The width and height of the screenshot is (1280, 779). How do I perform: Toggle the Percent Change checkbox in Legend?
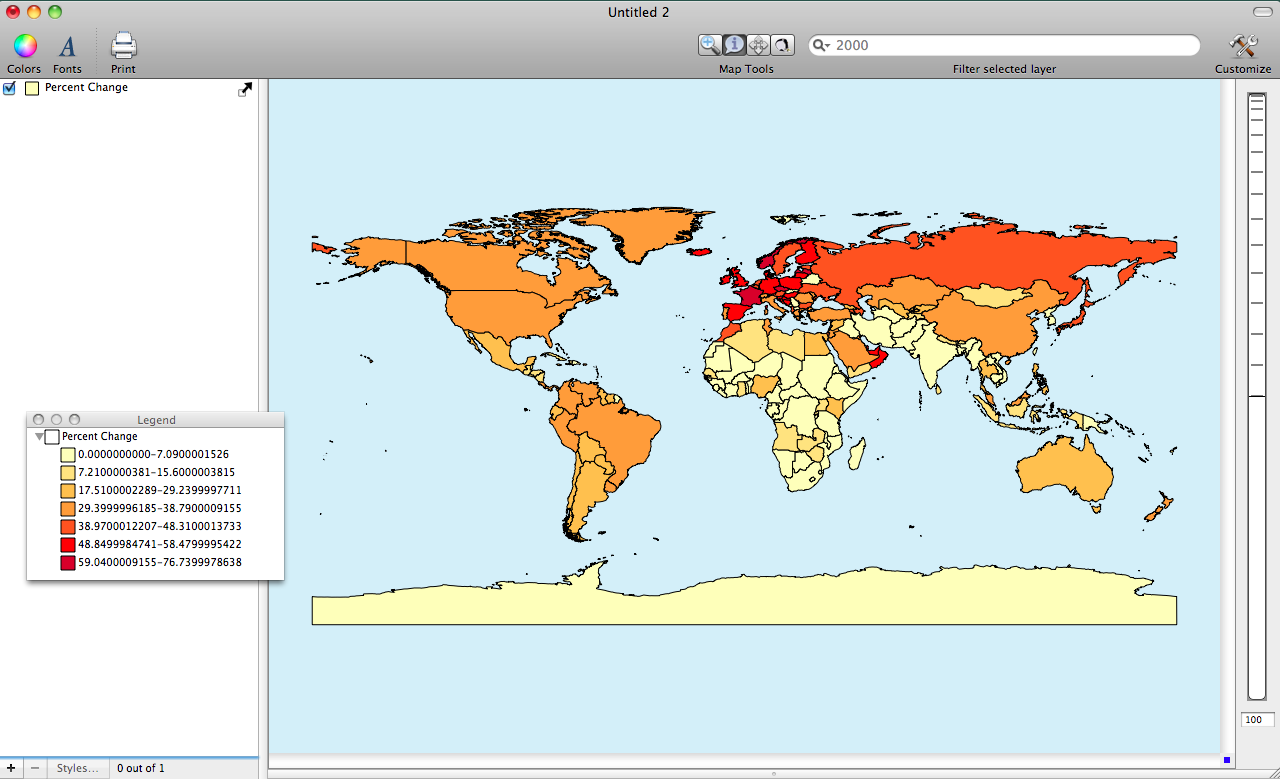[x=52, y=437]
